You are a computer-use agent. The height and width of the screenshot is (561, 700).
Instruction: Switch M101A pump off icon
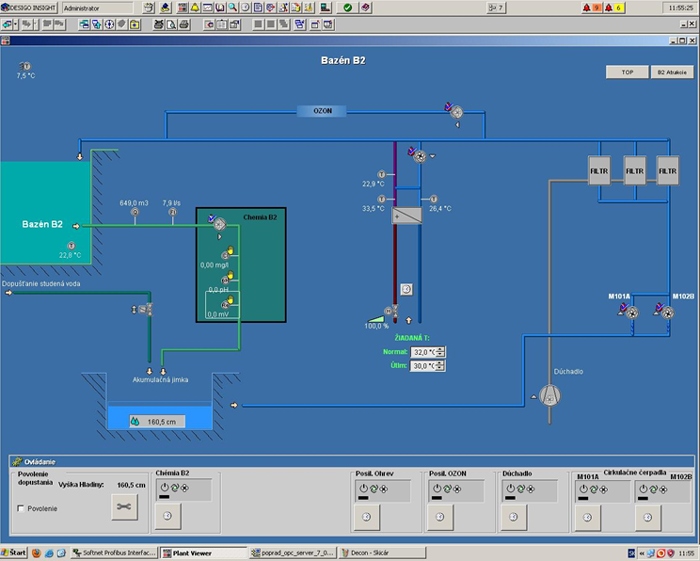(x=583, y=489)
